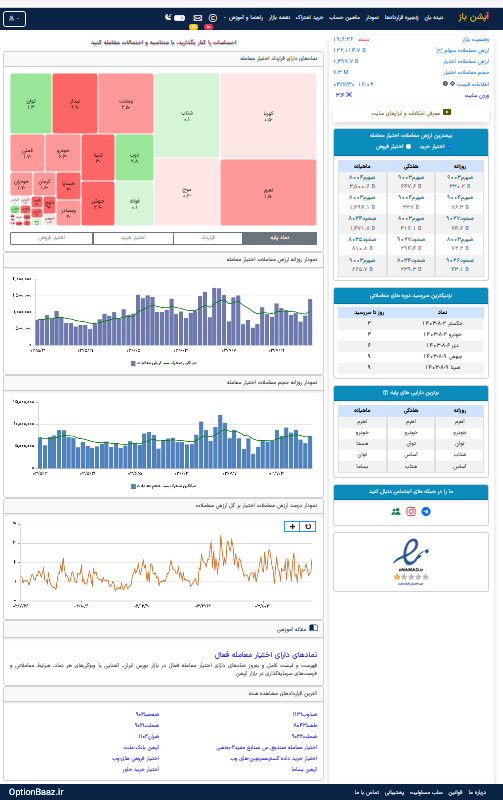Click the اهرم treemap tile
This screenshot has width=503, height=800.
(268, 192)
